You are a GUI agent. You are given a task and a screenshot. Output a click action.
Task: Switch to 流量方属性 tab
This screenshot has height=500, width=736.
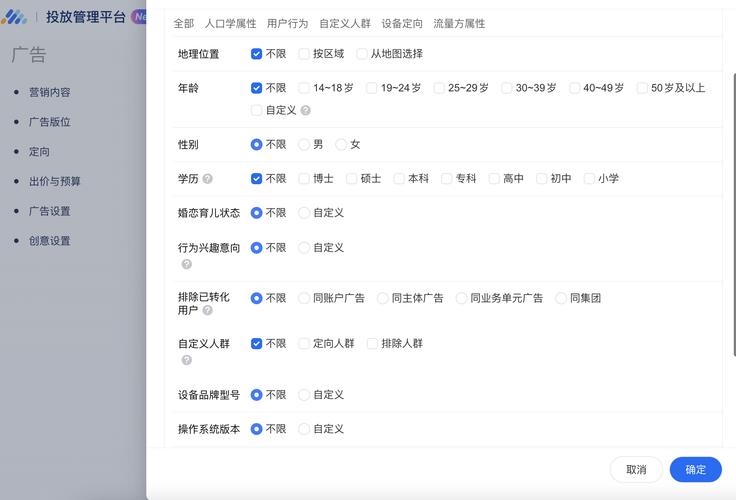(x=459, y=23)
